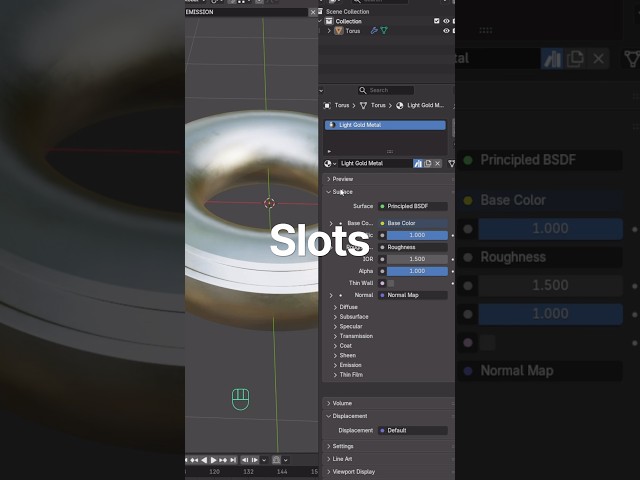640x480 pixels.
Task: Unlink Light Gold Metal material with X
Action: tap(438, 163)
